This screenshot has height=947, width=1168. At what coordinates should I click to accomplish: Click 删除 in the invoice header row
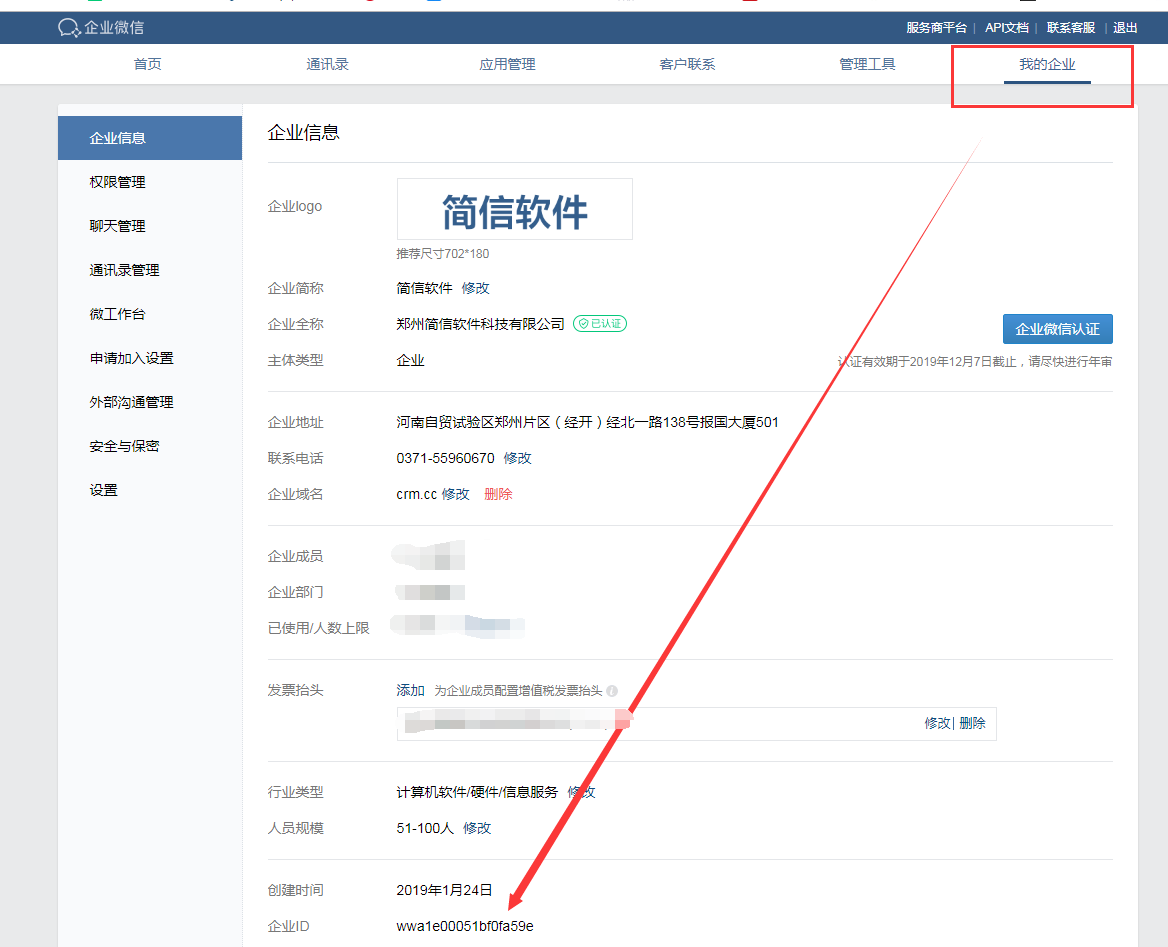pyautogui.click(x=973, y=723)
